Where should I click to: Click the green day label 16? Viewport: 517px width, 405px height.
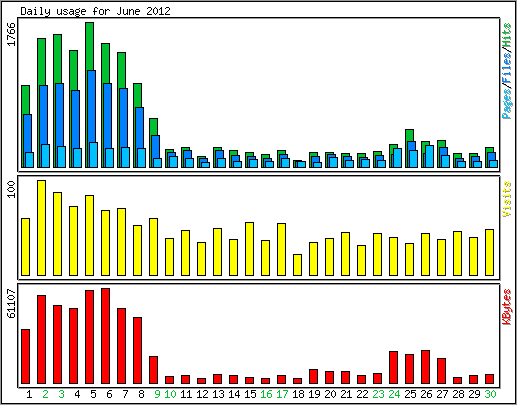pos(266,394)
